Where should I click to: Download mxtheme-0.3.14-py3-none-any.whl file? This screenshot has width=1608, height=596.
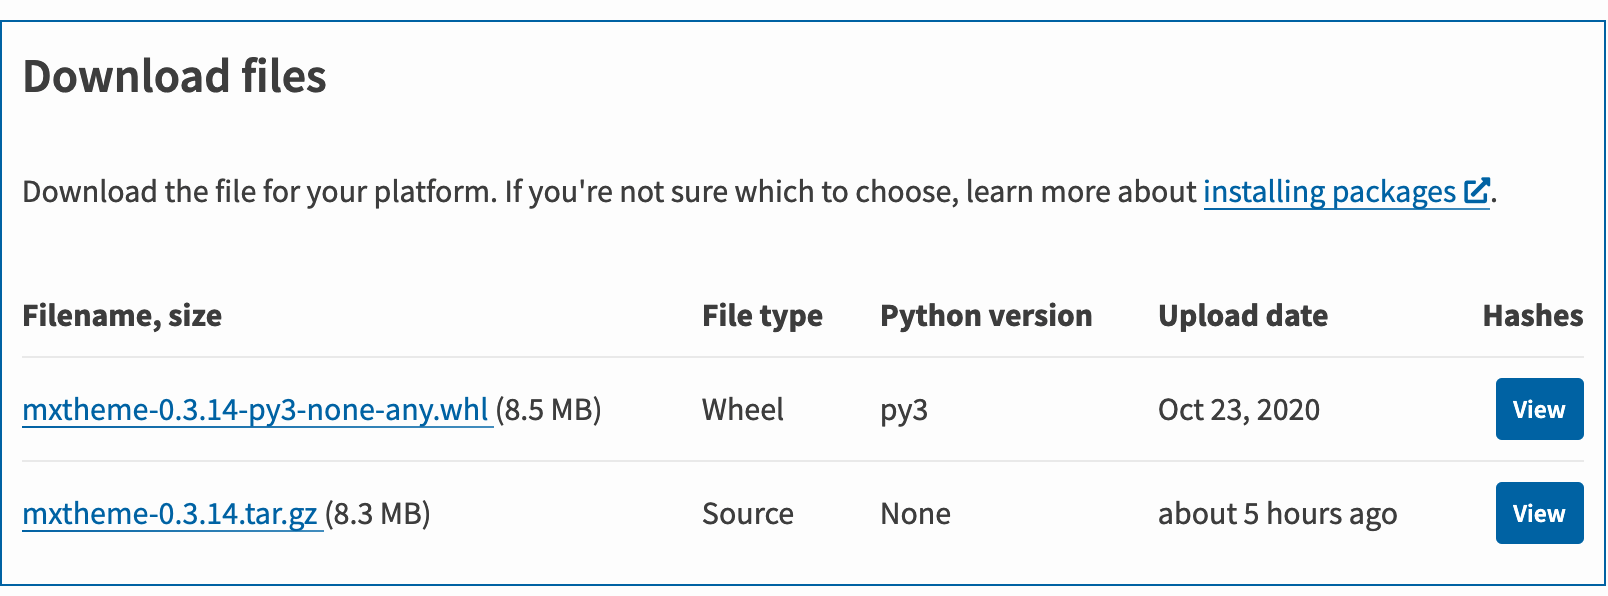[x=255, y=410]
